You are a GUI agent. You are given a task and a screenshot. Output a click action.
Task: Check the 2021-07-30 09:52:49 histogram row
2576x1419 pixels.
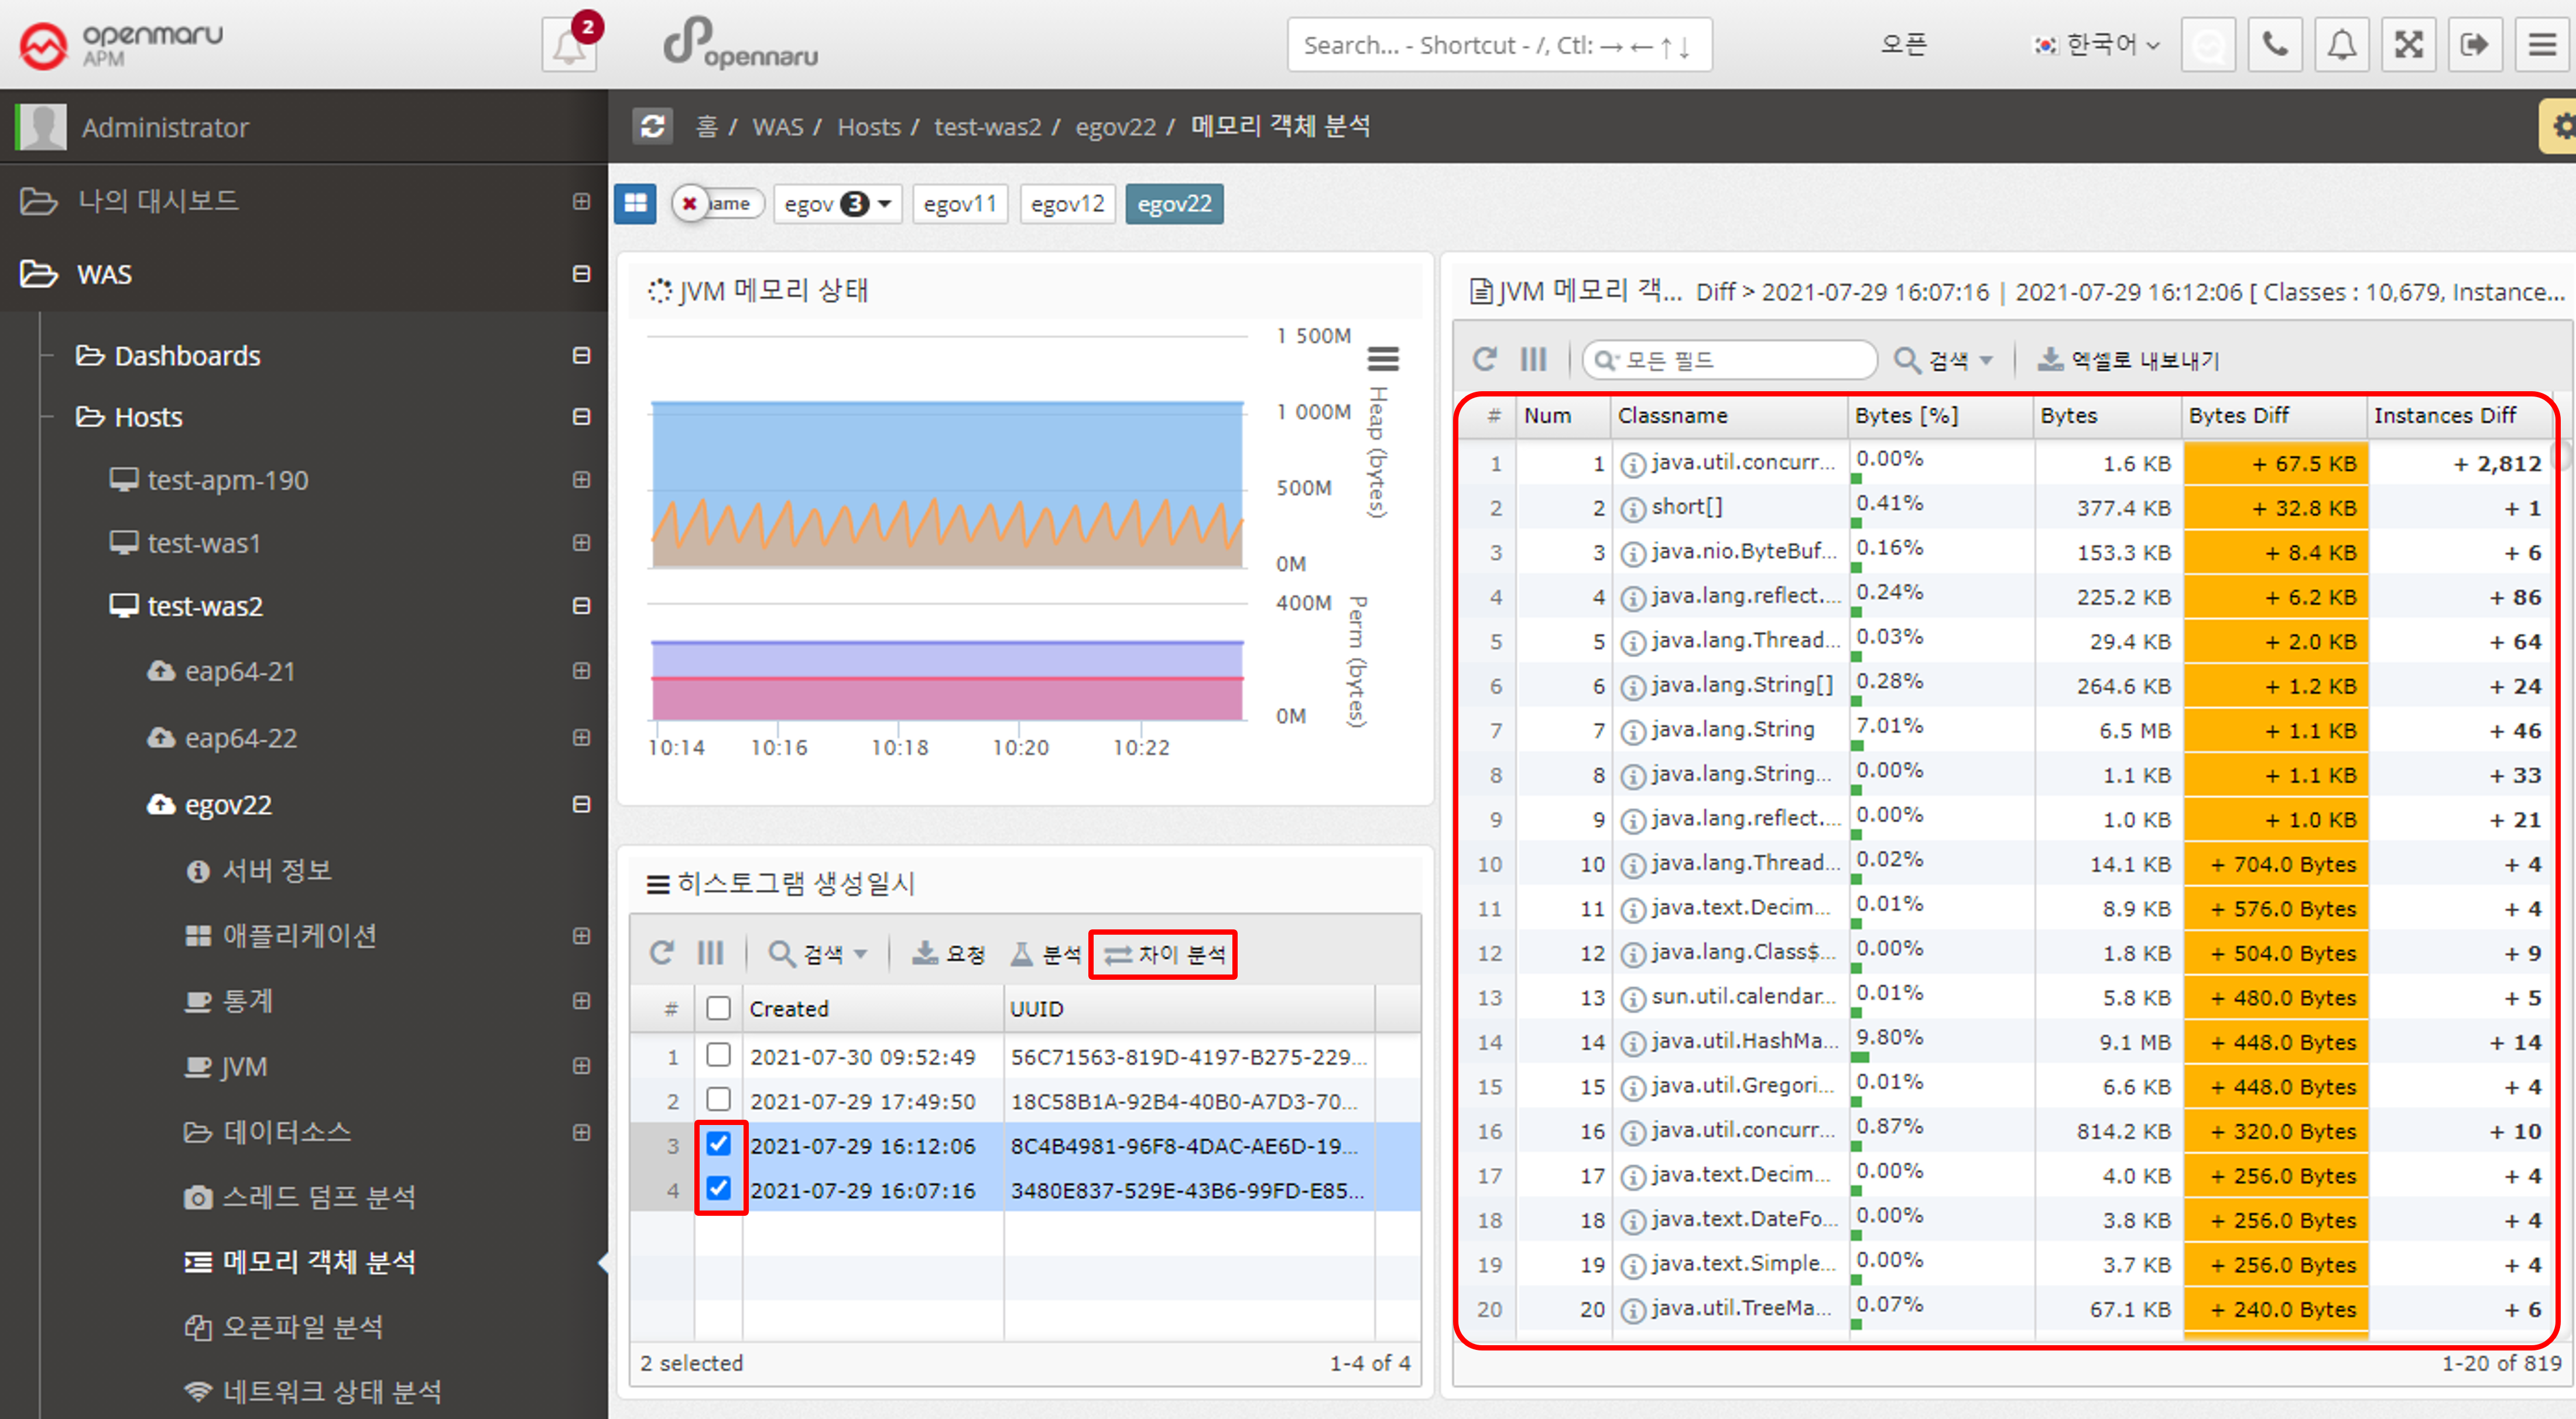718,1056
